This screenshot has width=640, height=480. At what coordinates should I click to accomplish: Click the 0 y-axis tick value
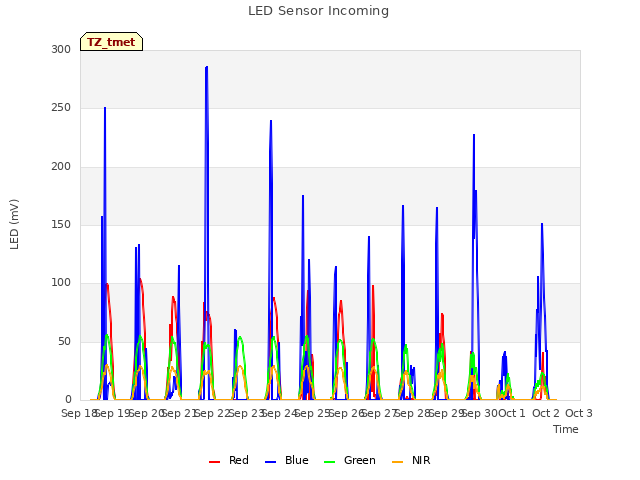coord(68,400)
